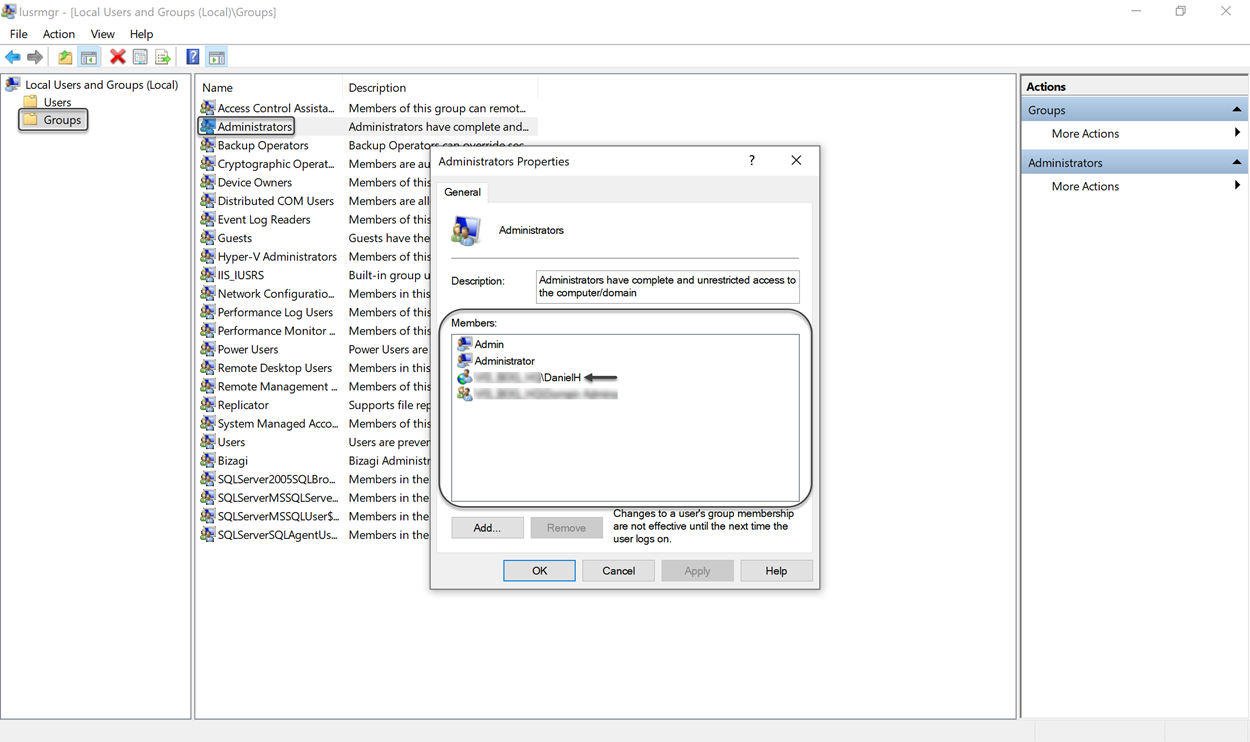The height and width of the screenshot is (742, 1250).
Task: Click the IIS_IUSRS group icon
Action: point(207,275)
